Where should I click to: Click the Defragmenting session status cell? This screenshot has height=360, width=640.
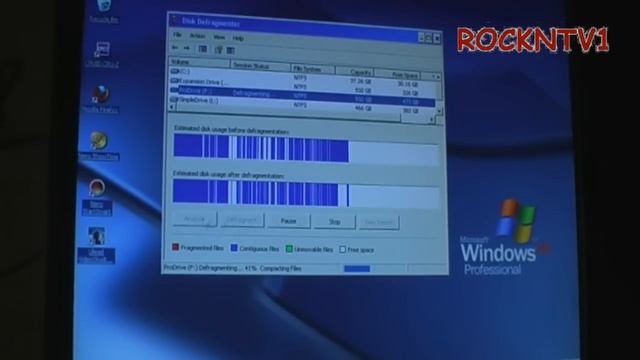click(x=253, y=93)
